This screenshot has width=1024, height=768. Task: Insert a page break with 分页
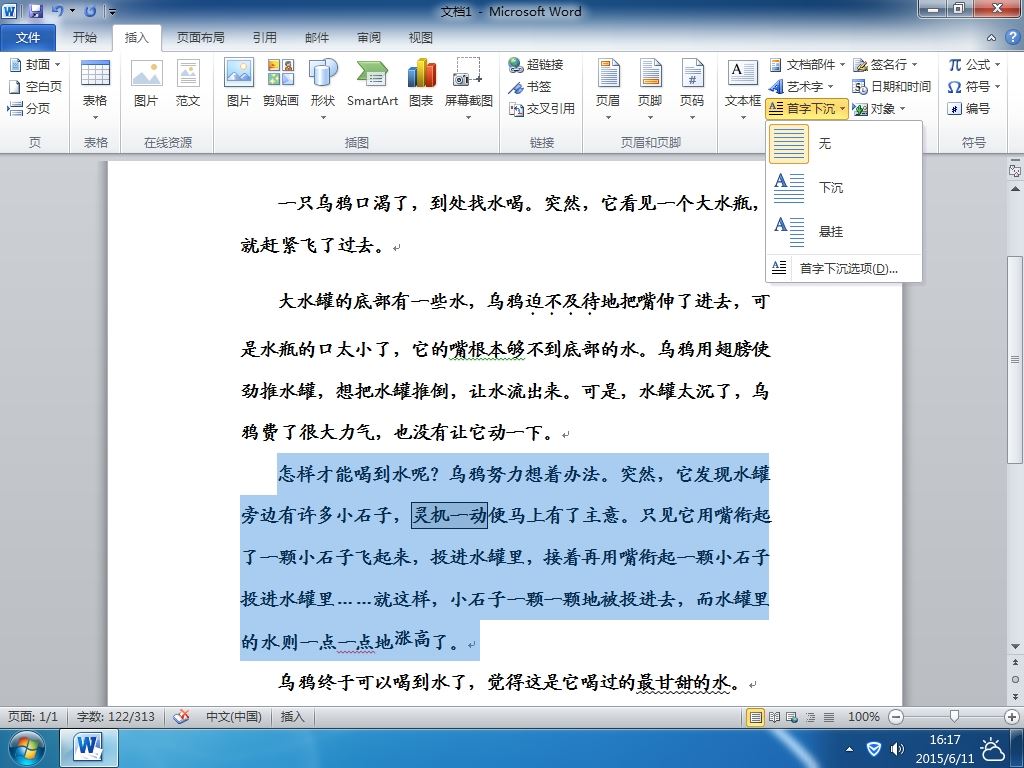point(29,108)
